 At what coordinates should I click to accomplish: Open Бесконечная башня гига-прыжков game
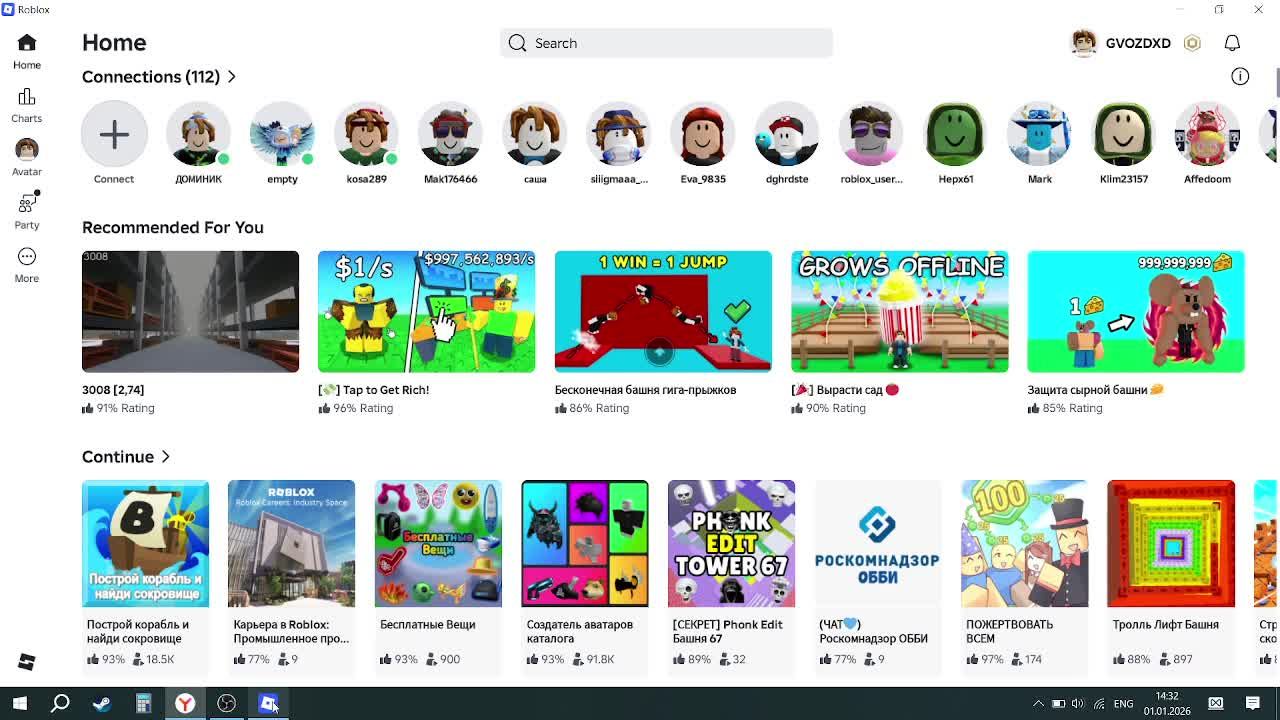point(663,311)
